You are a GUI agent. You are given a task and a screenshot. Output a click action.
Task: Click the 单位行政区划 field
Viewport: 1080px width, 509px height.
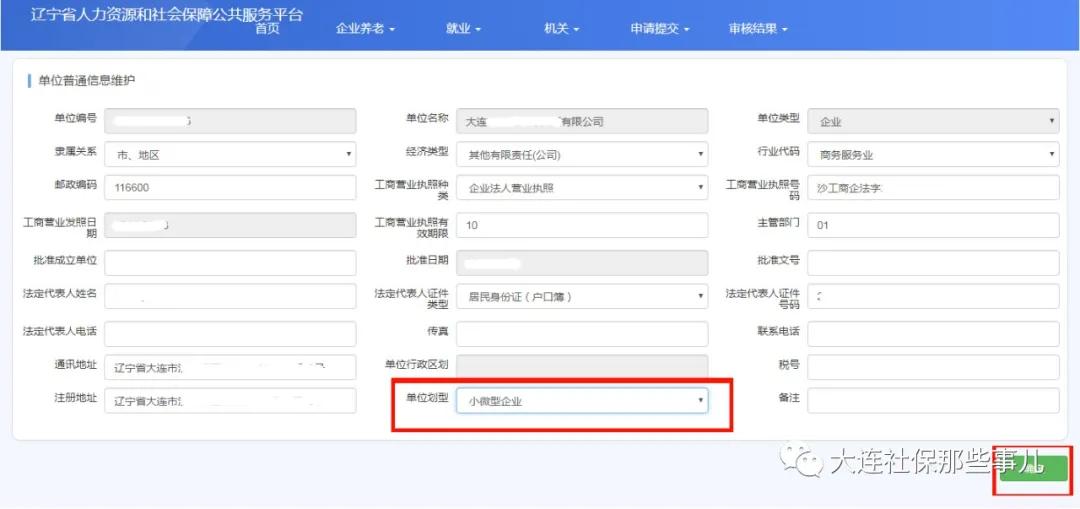(x=582, y=367)
